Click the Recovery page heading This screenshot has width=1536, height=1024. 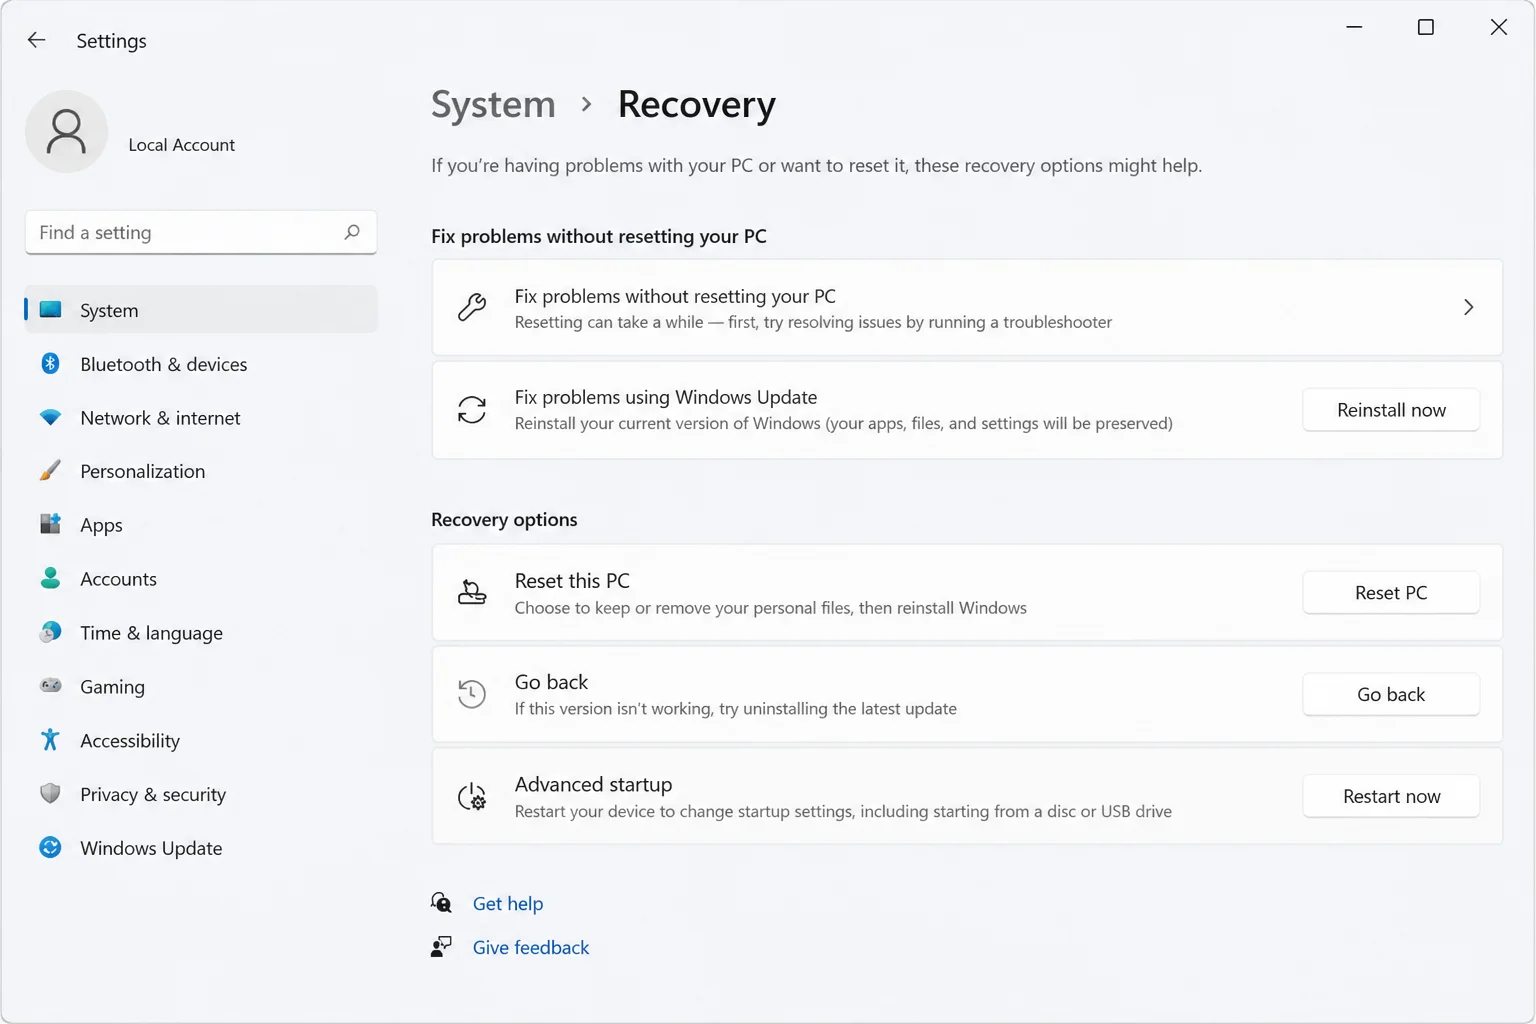[x=696, y=104]
